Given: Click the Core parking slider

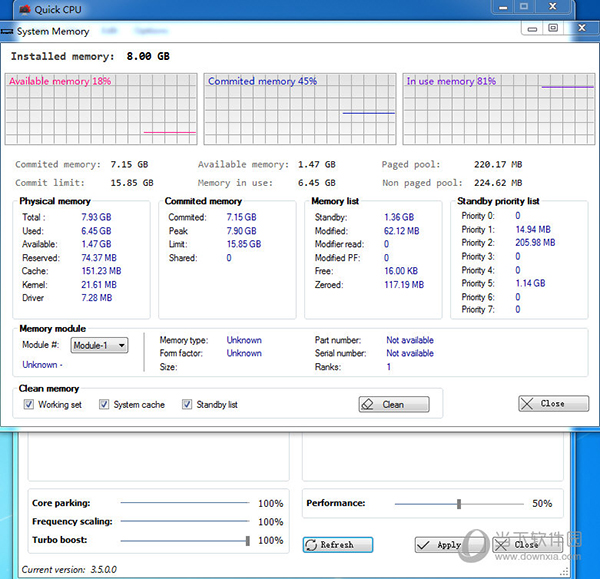Looking at the screenshot, I should [x=184, y=503].
